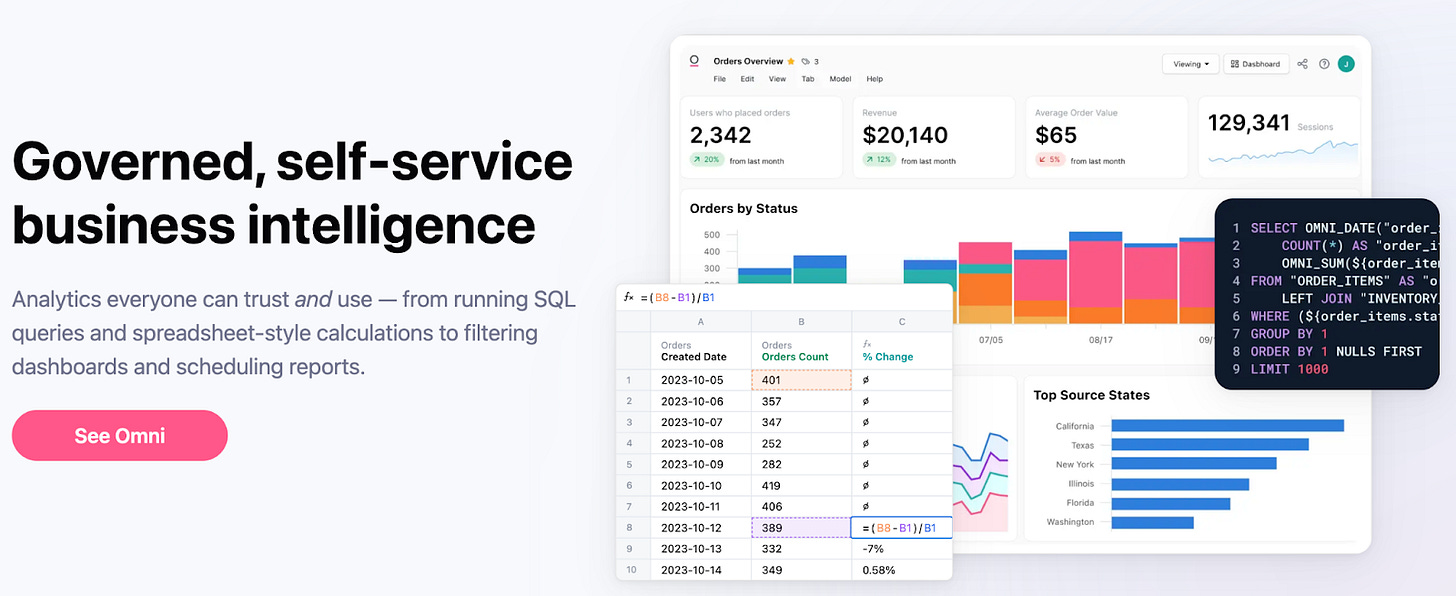Click row number 1 header
Image resolution: width=1456 pixels, height=596 pixels.
pyautogui.click(x=632, y=380)
